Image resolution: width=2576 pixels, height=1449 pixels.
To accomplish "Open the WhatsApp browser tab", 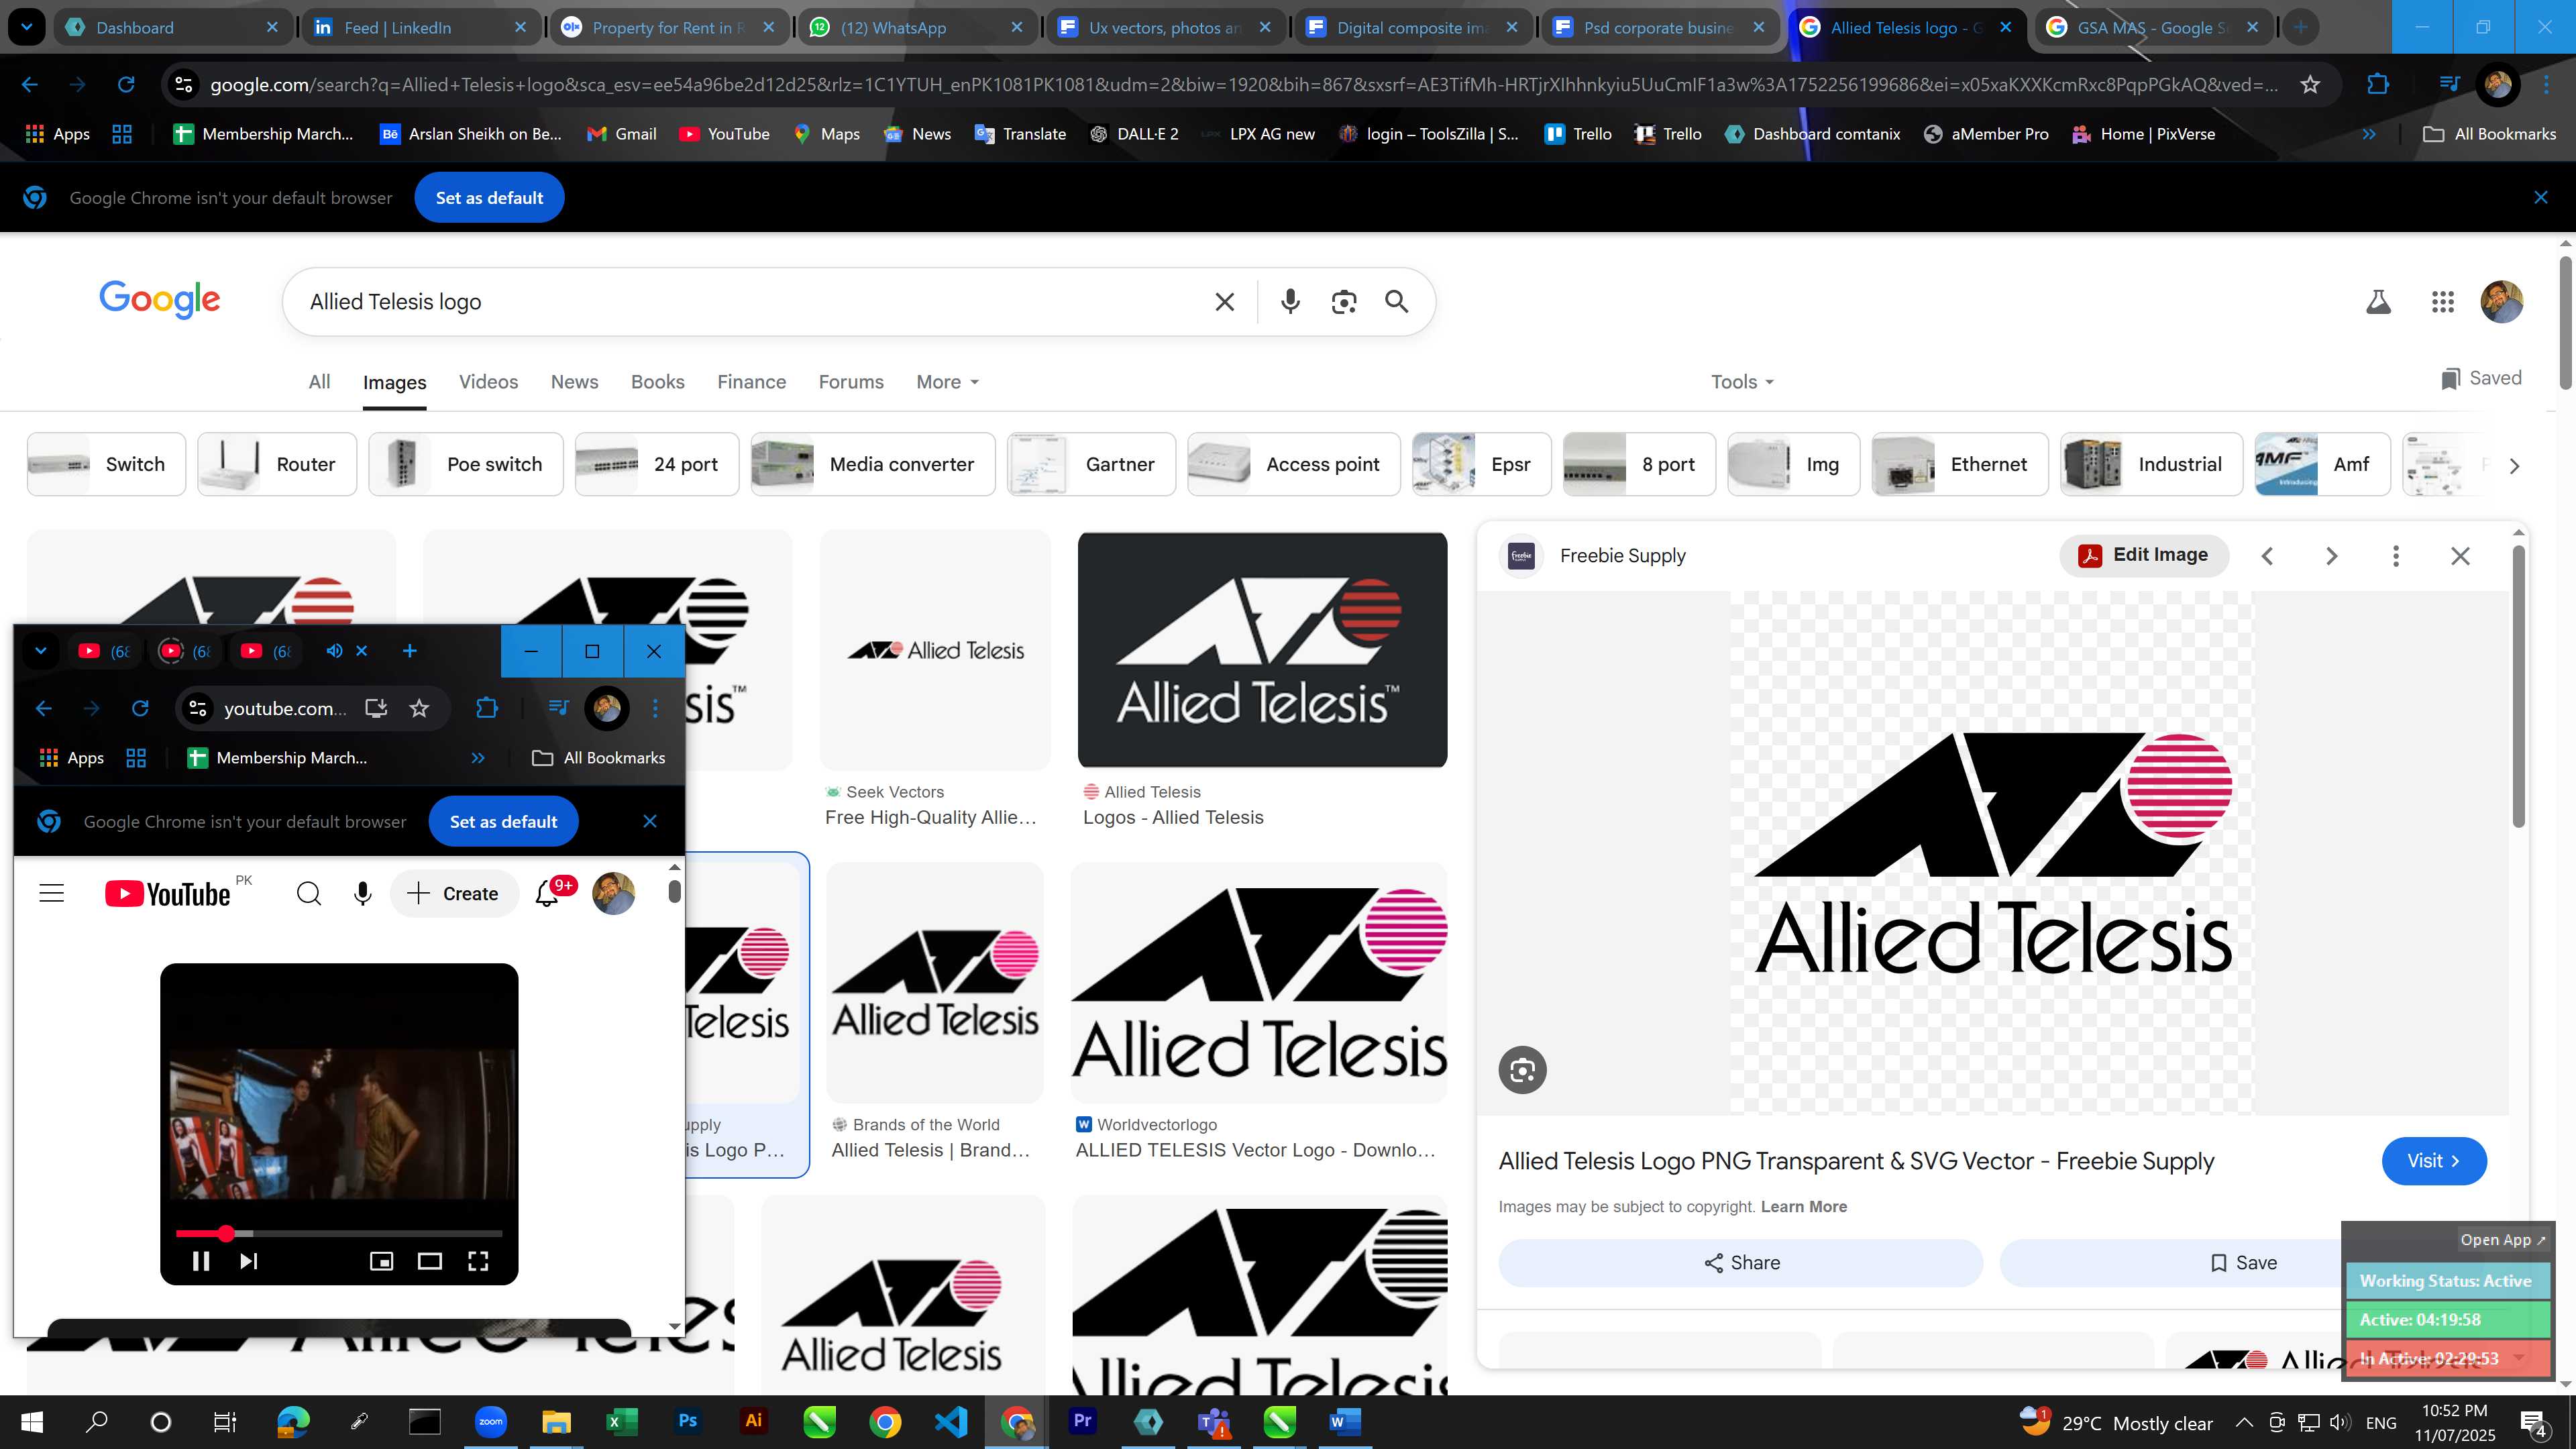I will click(x=917, y=27).
